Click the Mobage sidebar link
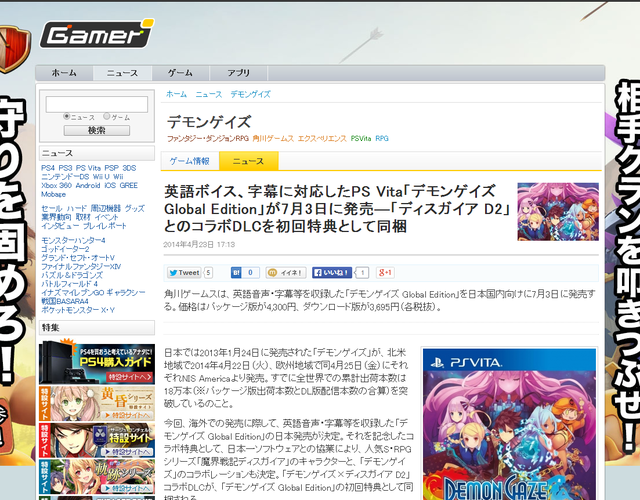The width and height of the screenshot is (640, 500). point(53,194)
